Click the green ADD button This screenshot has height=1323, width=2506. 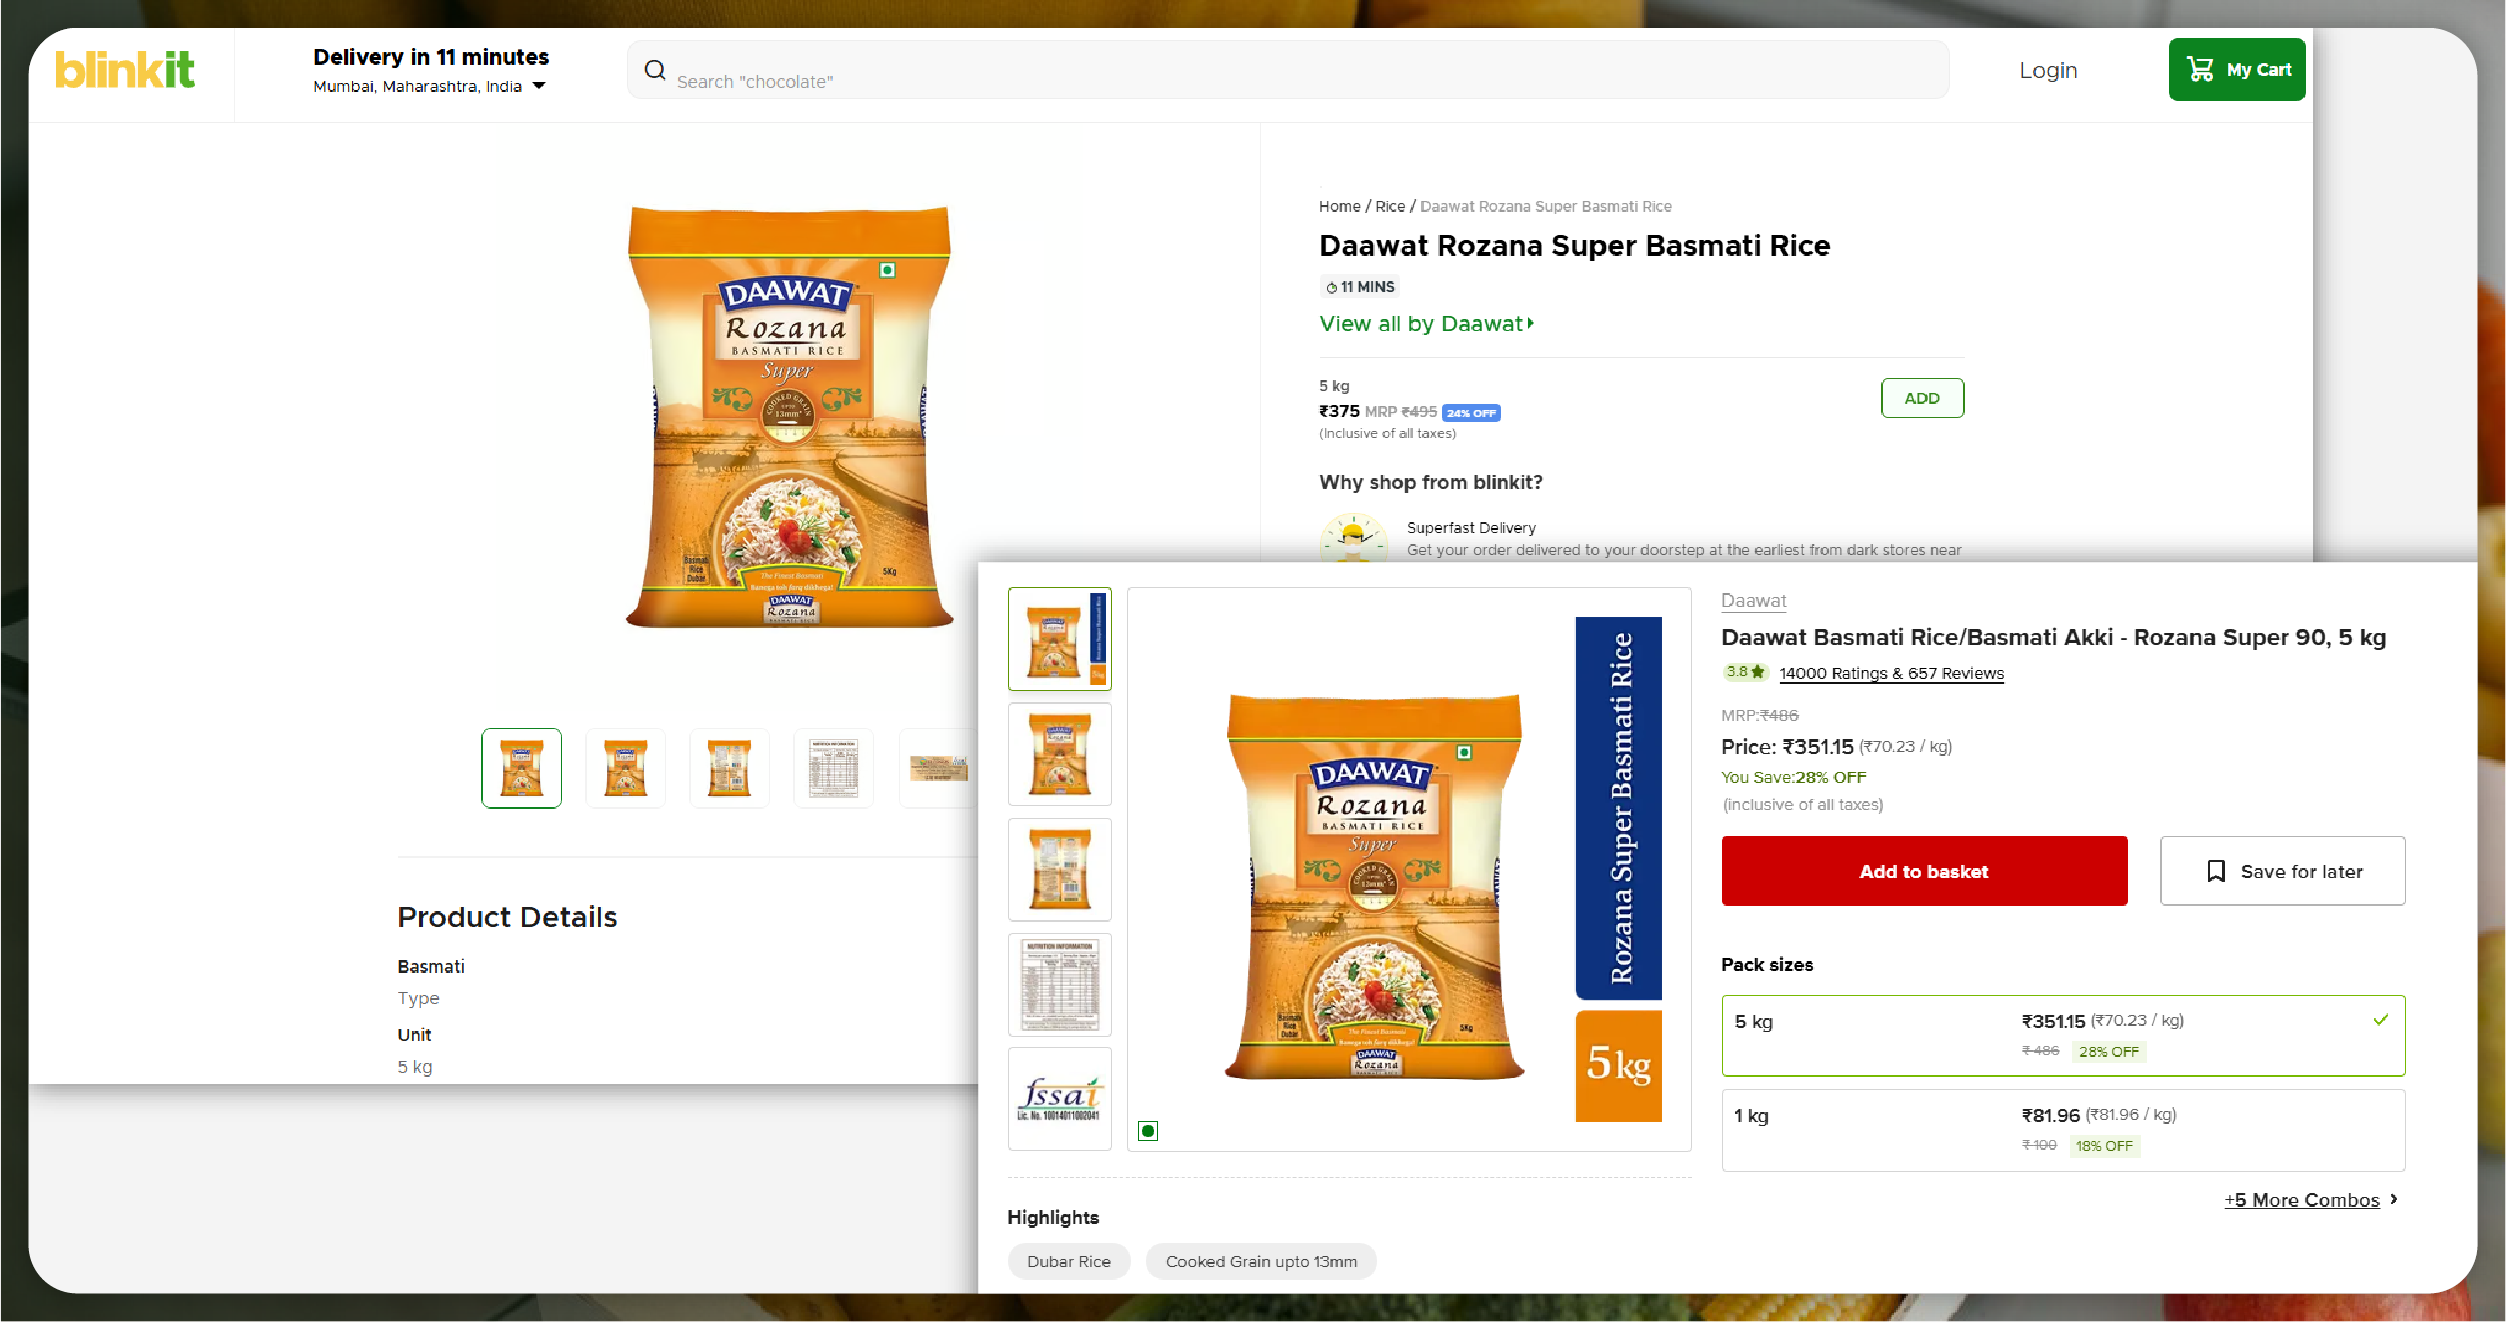tap(1921, 398)
